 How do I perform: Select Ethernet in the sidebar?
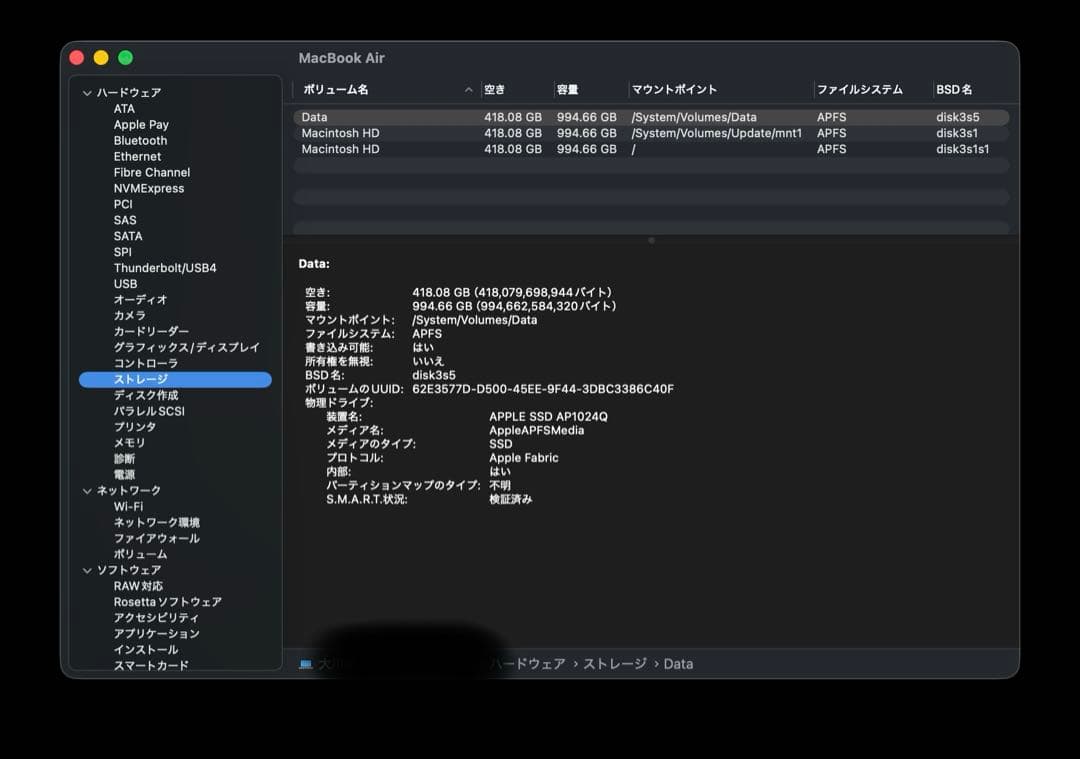click(x=137, y=156)
